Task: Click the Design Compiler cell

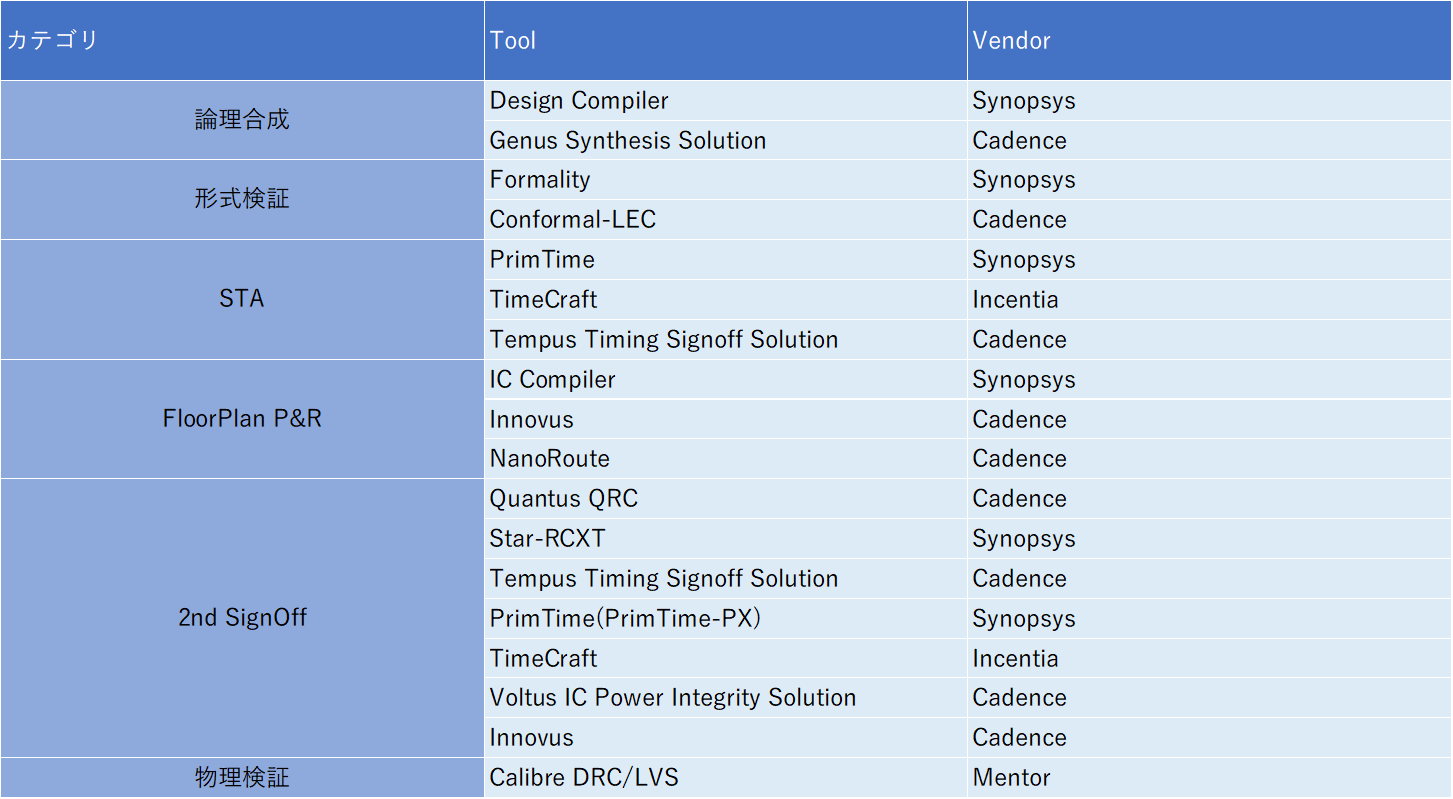Action: point(725,101)
